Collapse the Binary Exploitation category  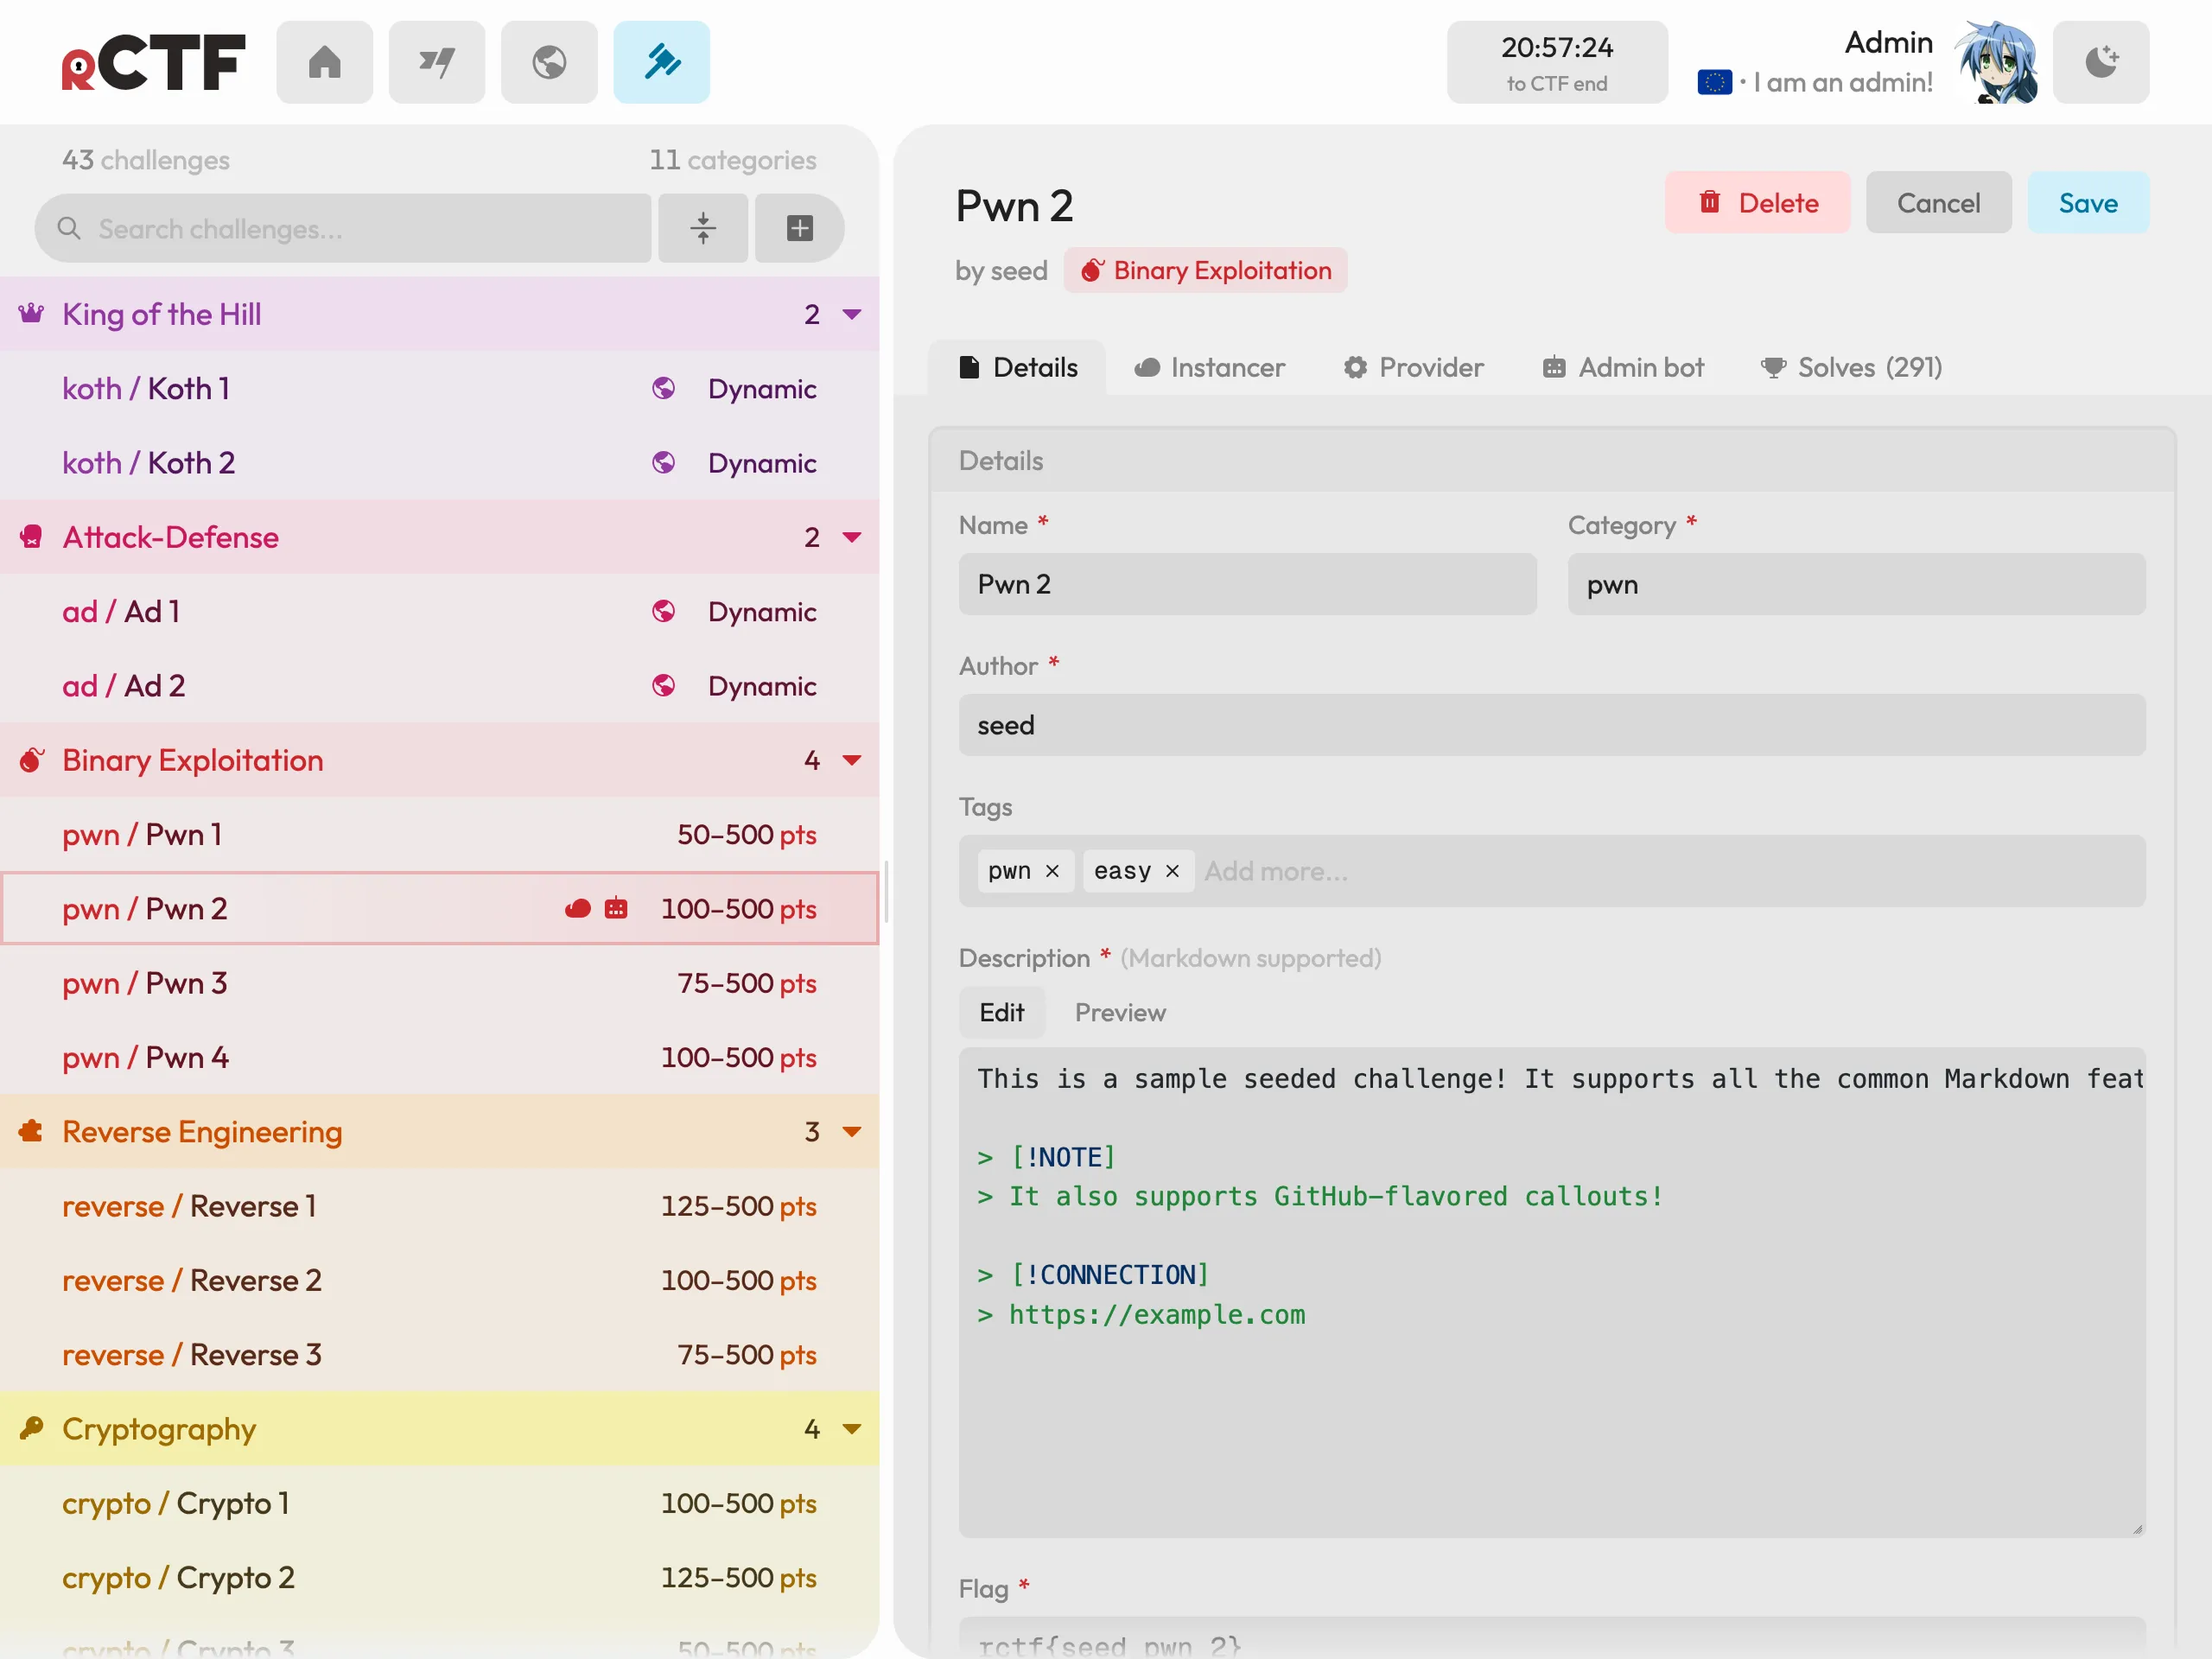852,760
